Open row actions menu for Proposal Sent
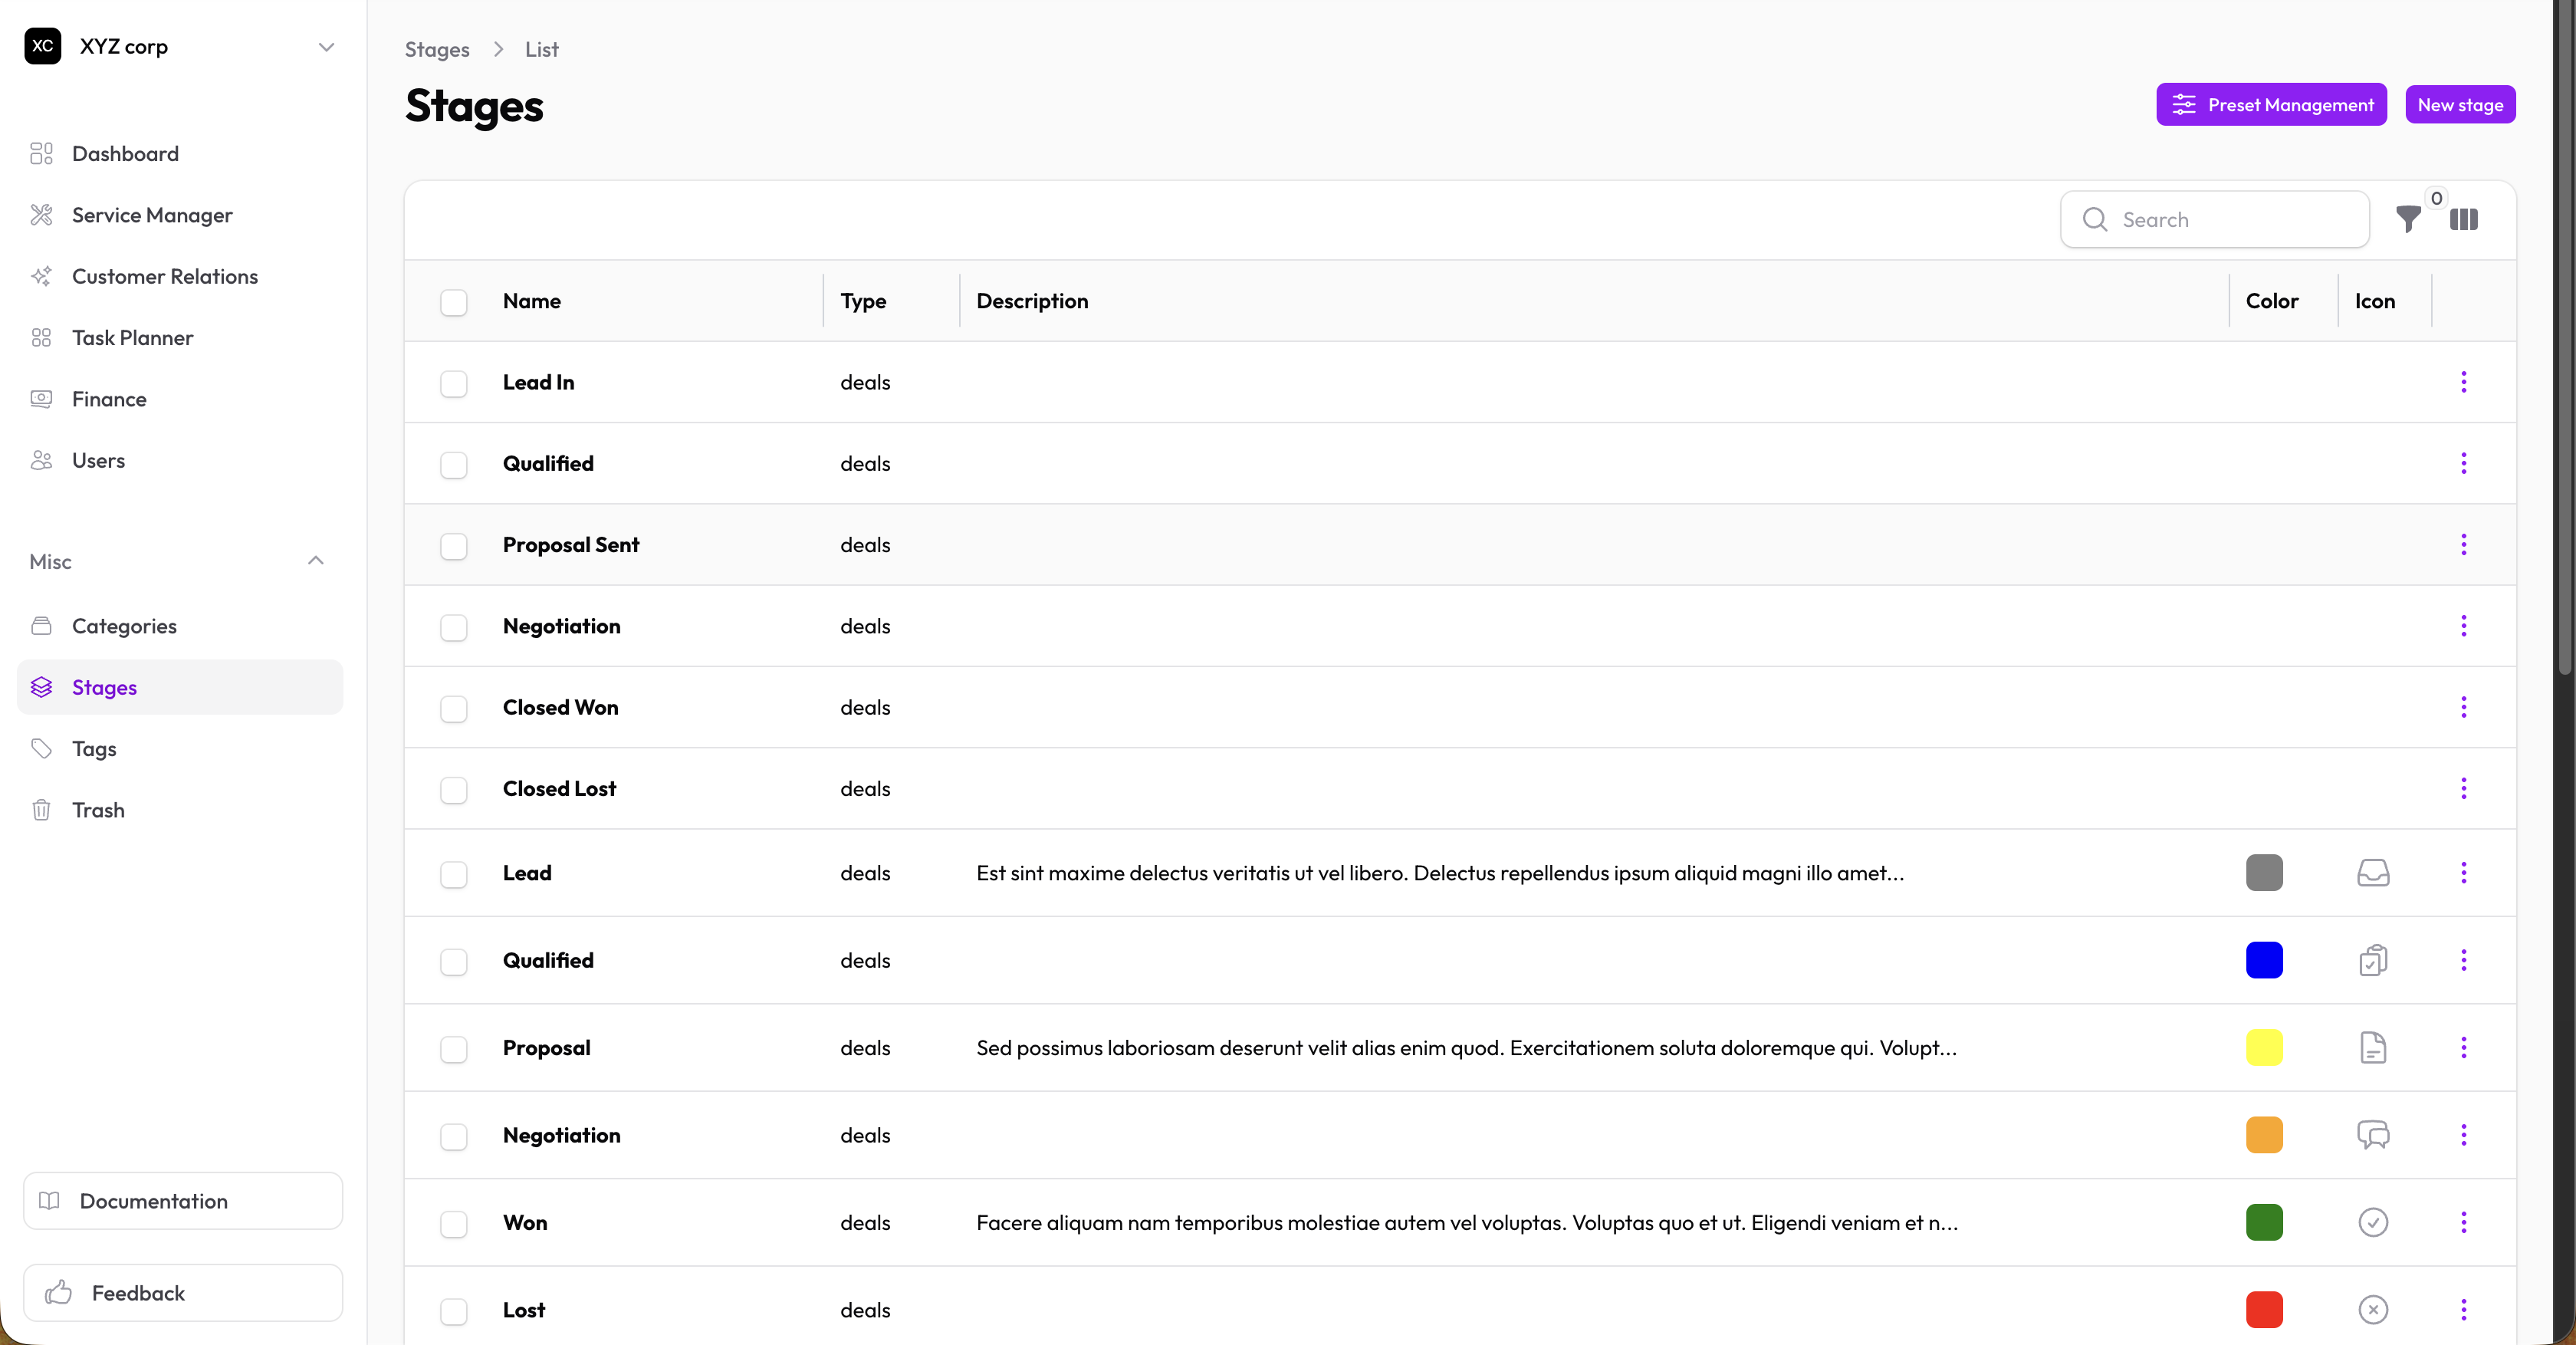This screenshot has height=1345, width=2576. click(2463, 544)
